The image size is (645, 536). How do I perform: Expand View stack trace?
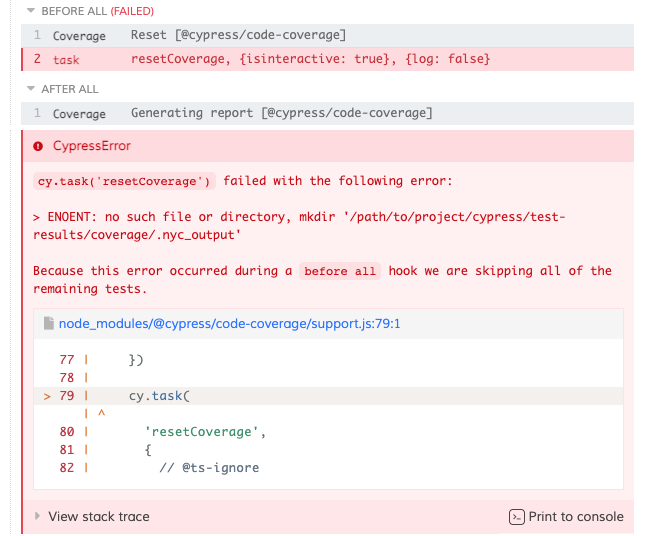tap(93, 516)
